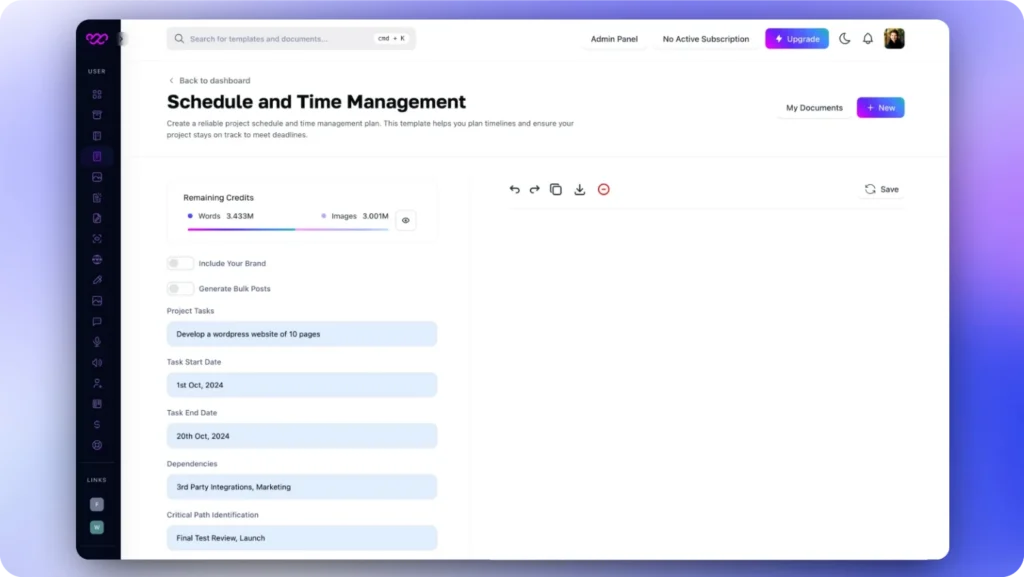Expand the sidebar using the chevron handle
1024x577 pixels.
click(121, 39)
